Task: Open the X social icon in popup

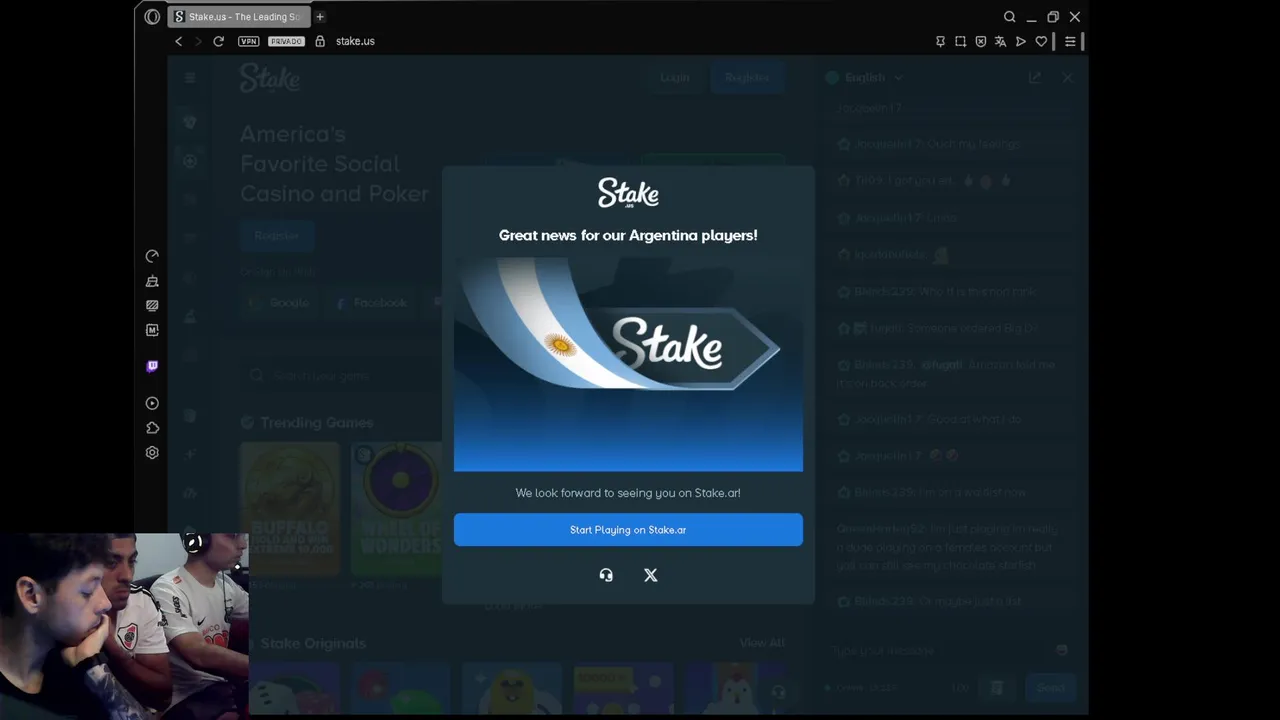Action: [x=651, y=575]
